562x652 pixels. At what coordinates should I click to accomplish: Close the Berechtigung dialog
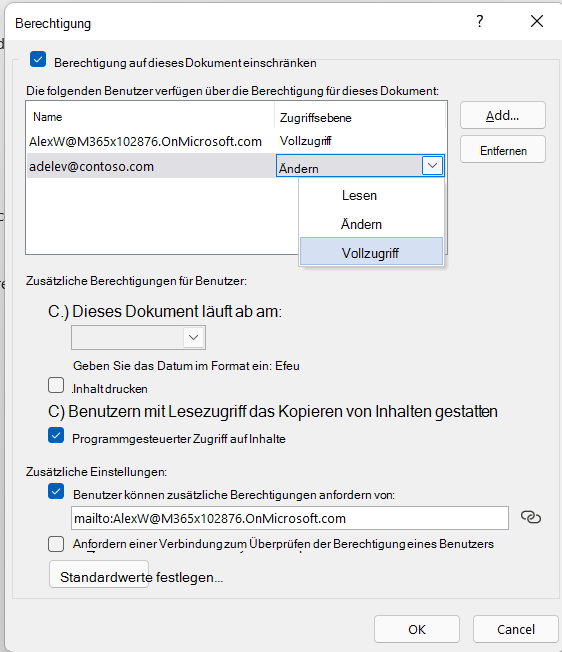coord(537,21)
